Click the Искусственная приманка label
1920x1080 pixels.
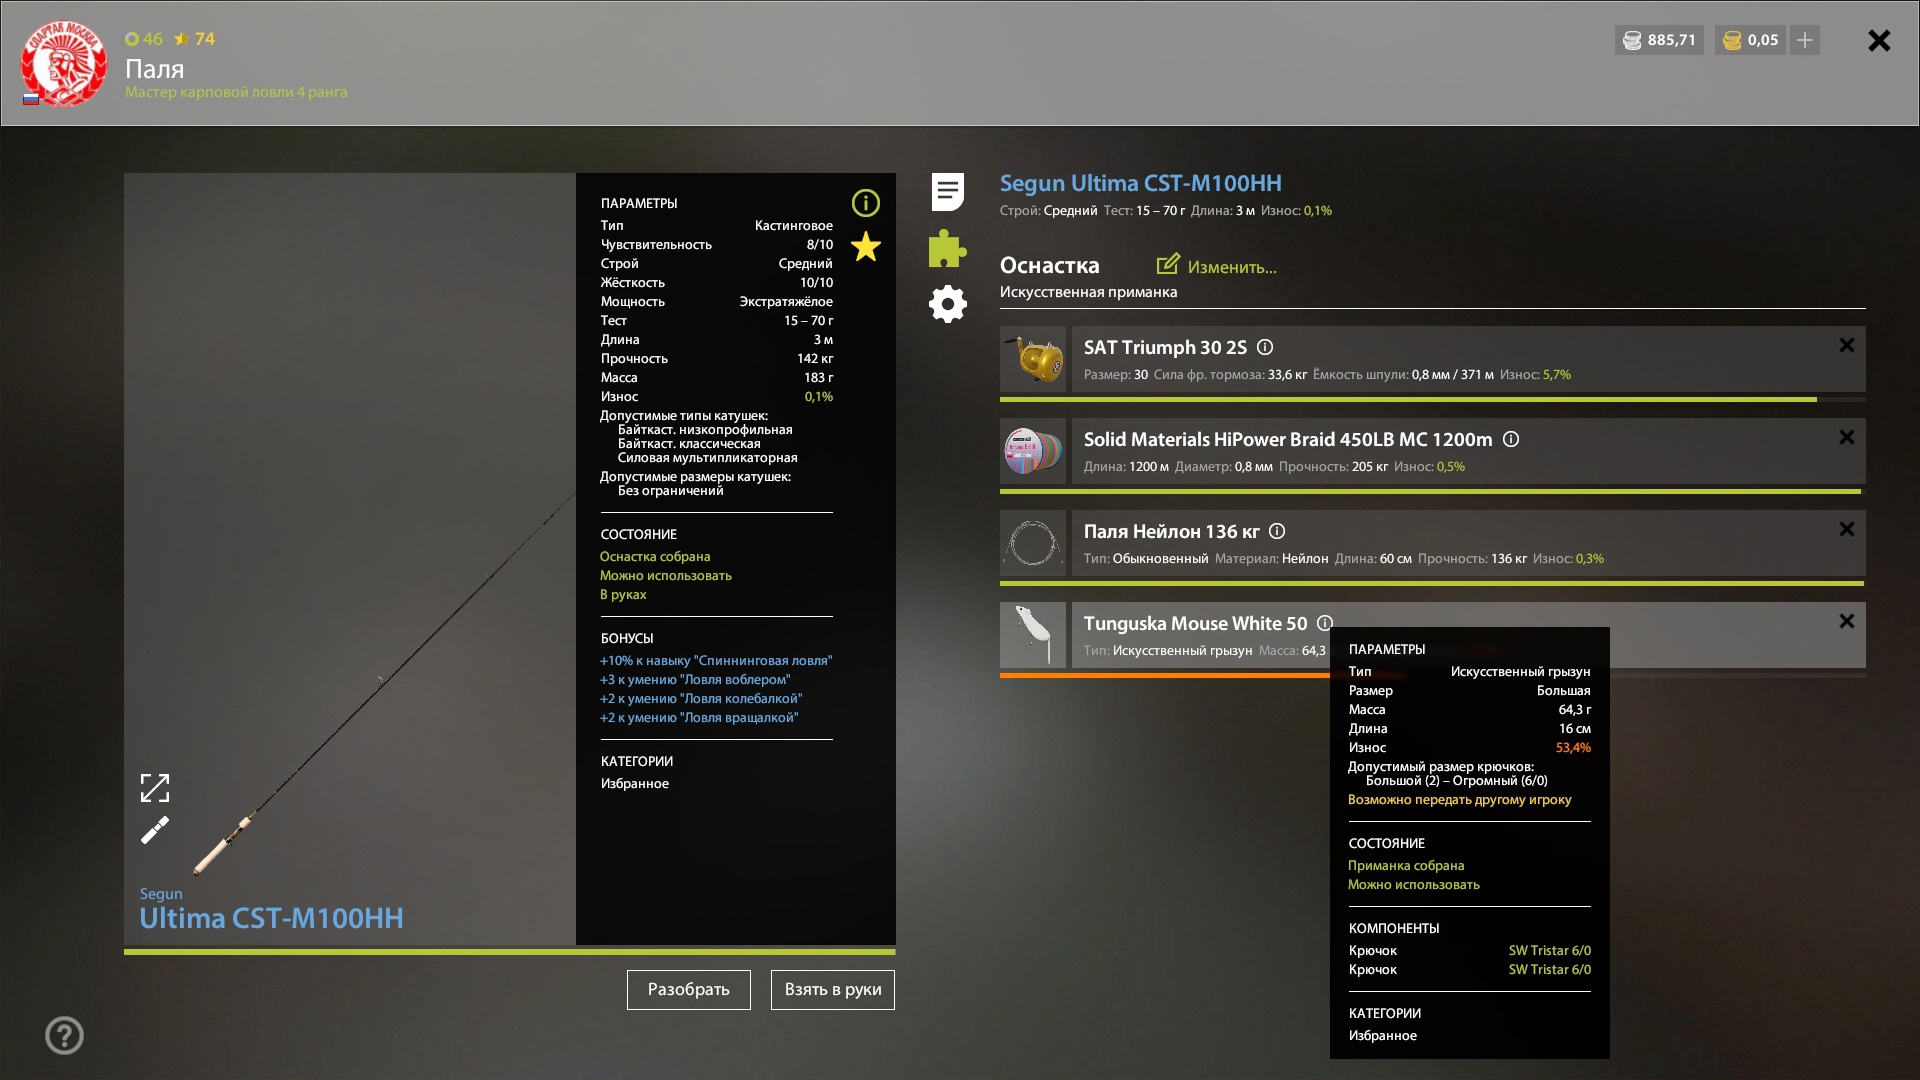(1088, 292)
